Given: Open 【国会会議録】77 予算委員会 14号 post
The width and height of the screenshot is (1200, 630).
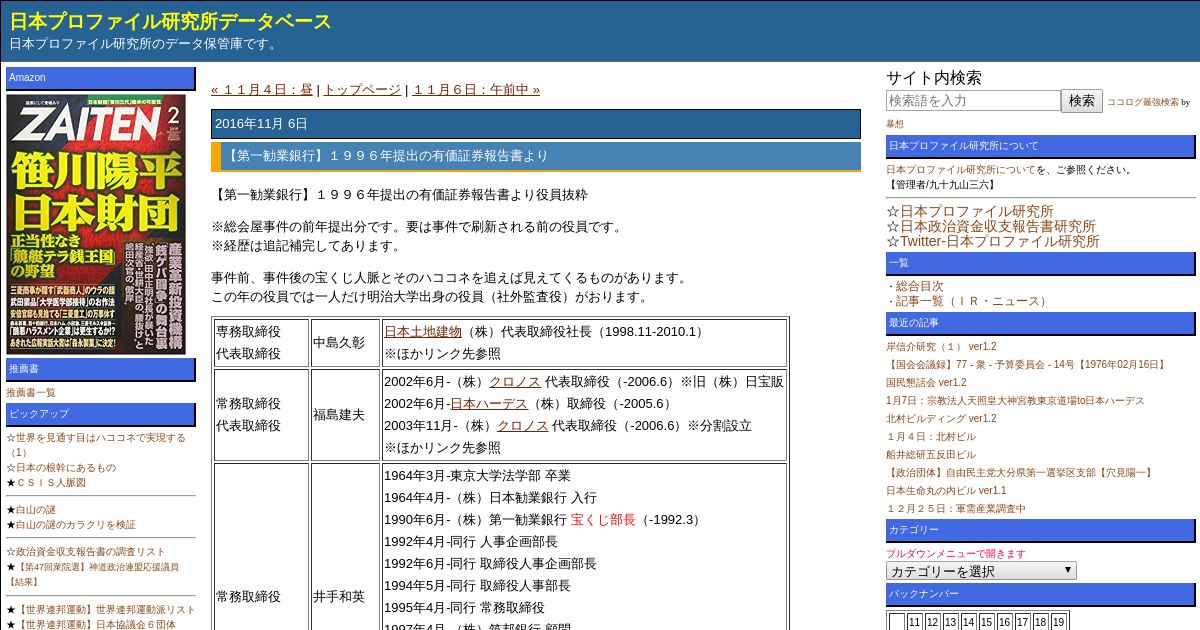Looking at the screenshot, I should click(1027, 365).
